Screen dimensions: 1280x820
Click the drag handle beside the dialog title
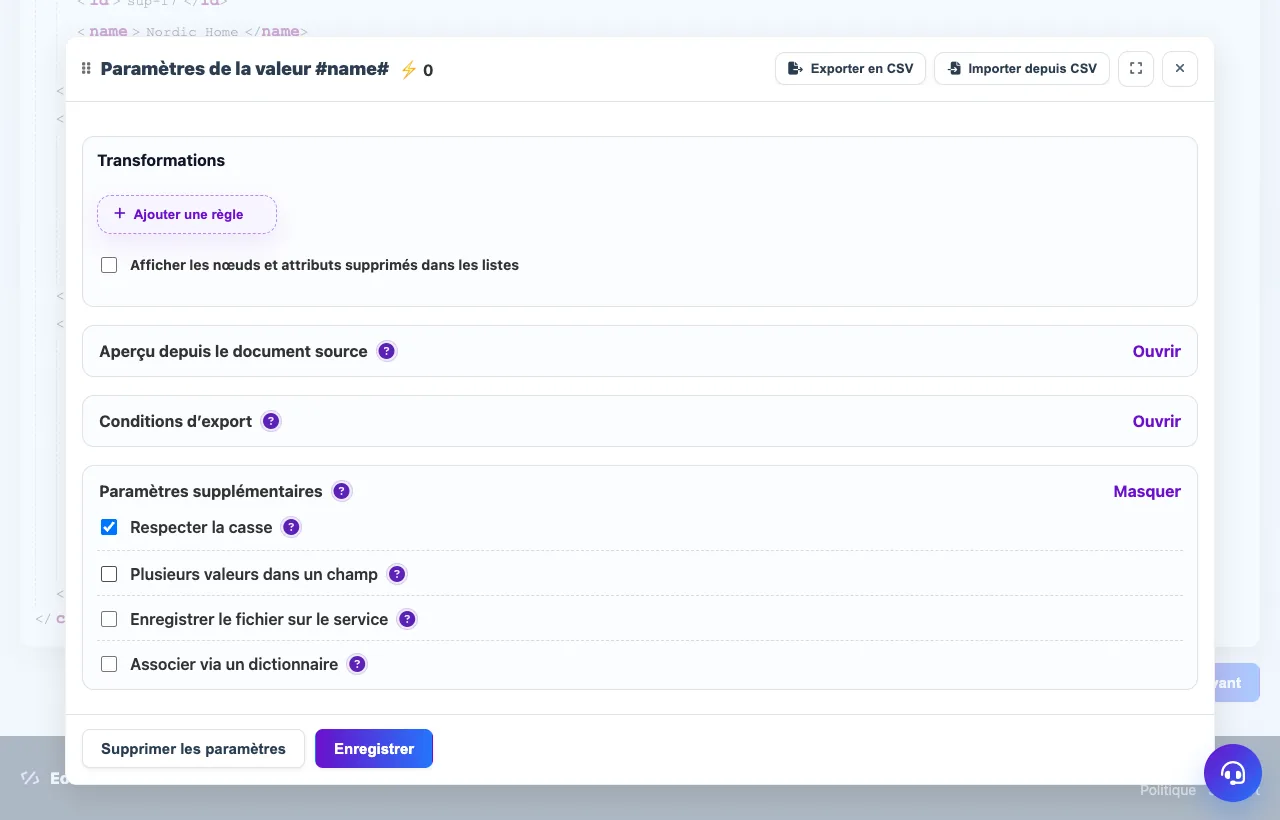click(86, 69)
